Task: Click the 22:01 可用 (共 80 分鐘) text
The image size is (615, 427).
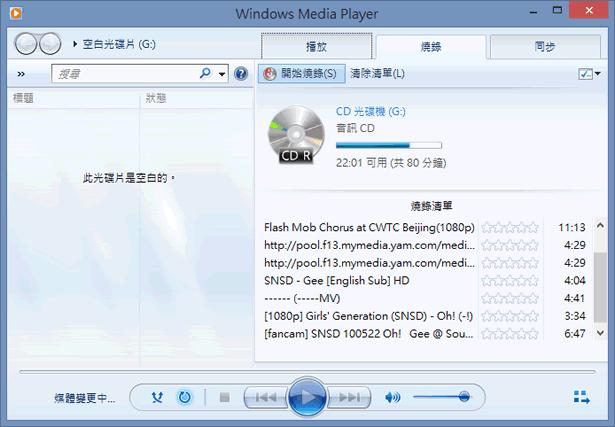Action: point(391,162)
